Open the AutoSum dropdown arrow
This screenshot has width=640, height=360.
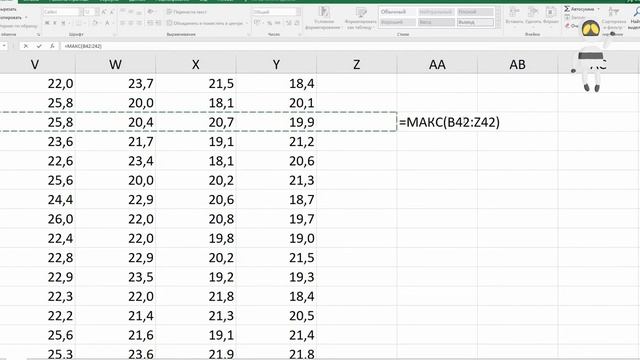pyautogui.click(x=598, y=9)
